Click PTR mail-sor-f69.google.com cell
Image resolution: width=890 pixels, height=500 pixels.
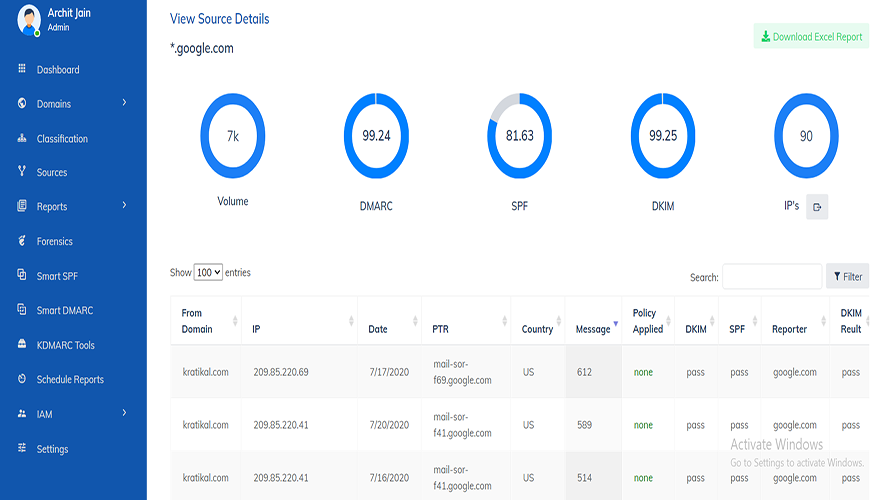[462, 372]
